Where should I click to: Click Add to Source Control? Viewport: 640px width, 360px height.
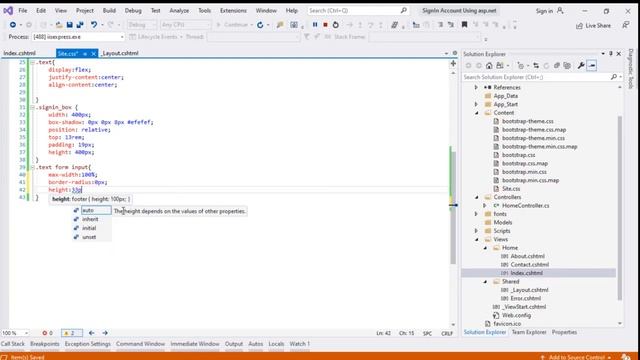576,357
